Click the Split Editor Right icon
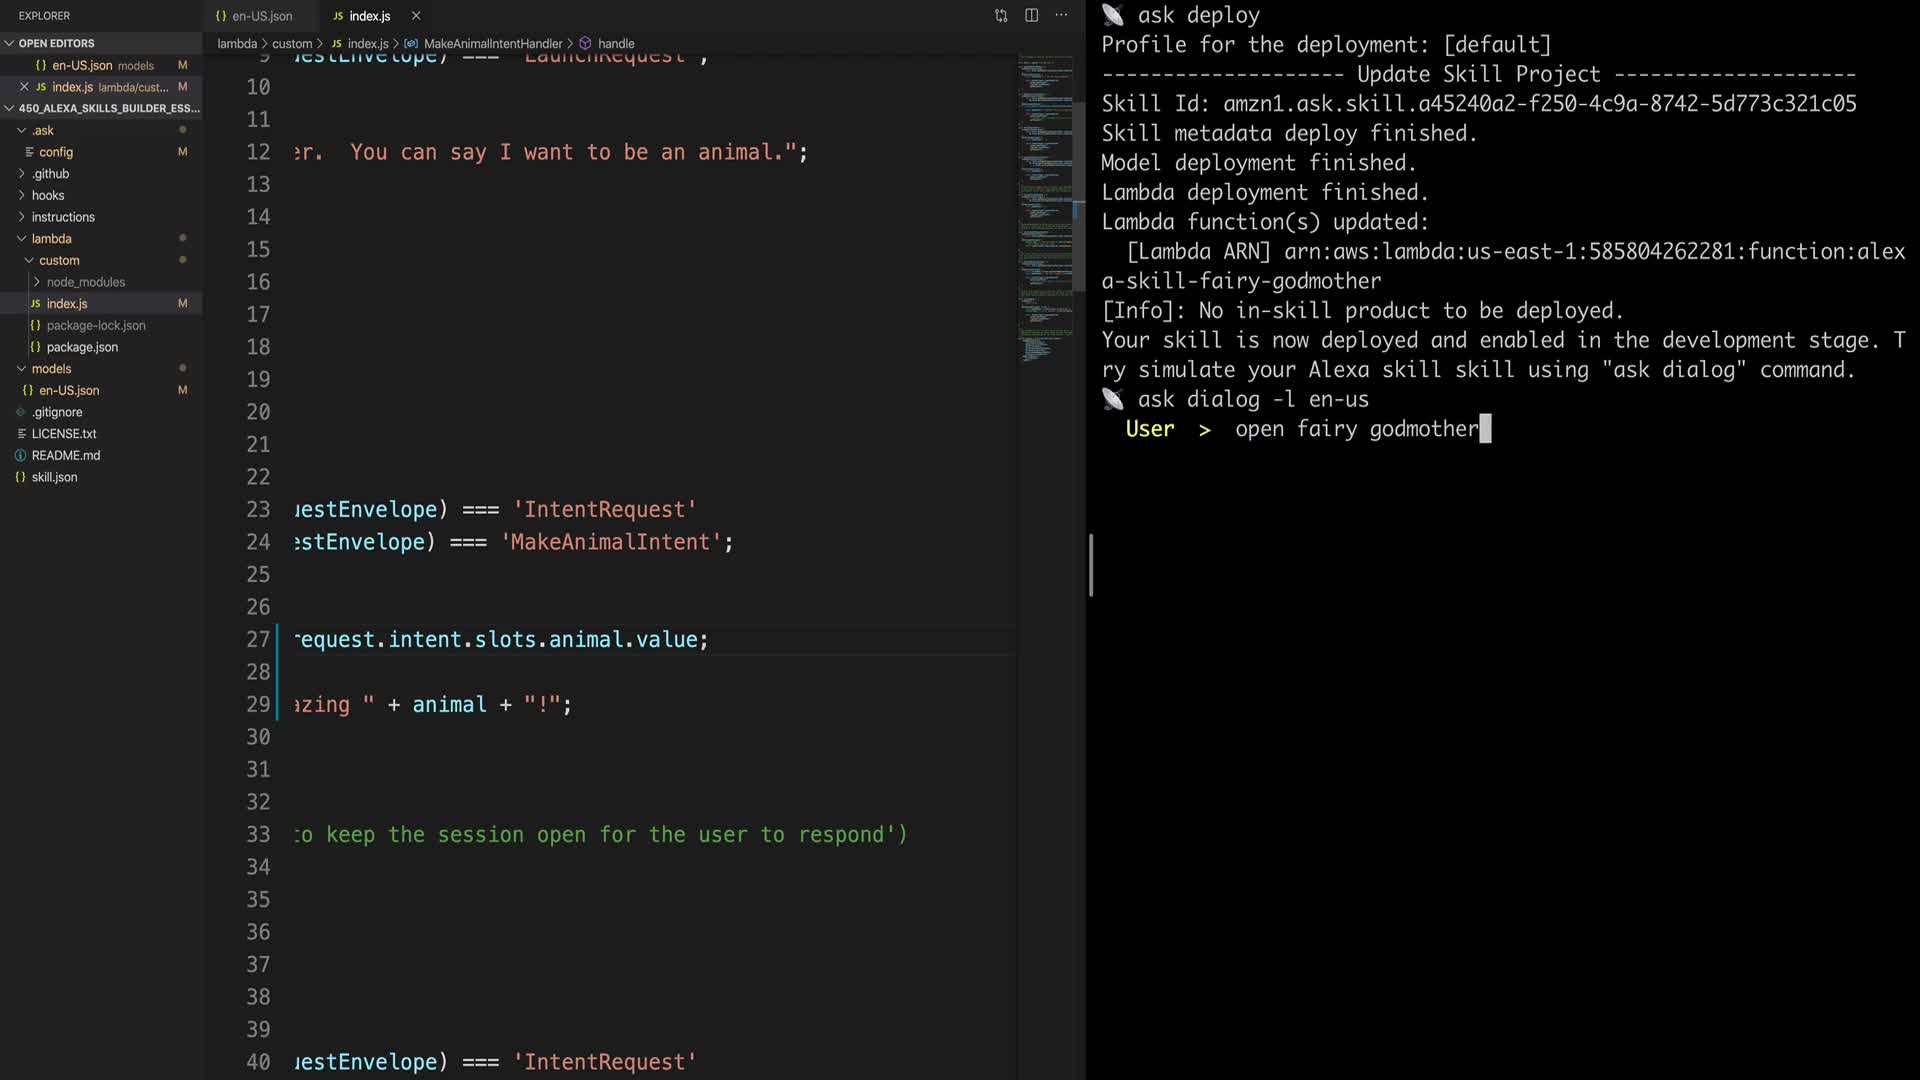Viewport: 1920px width, 1080px height. (x=1031, y=15)
